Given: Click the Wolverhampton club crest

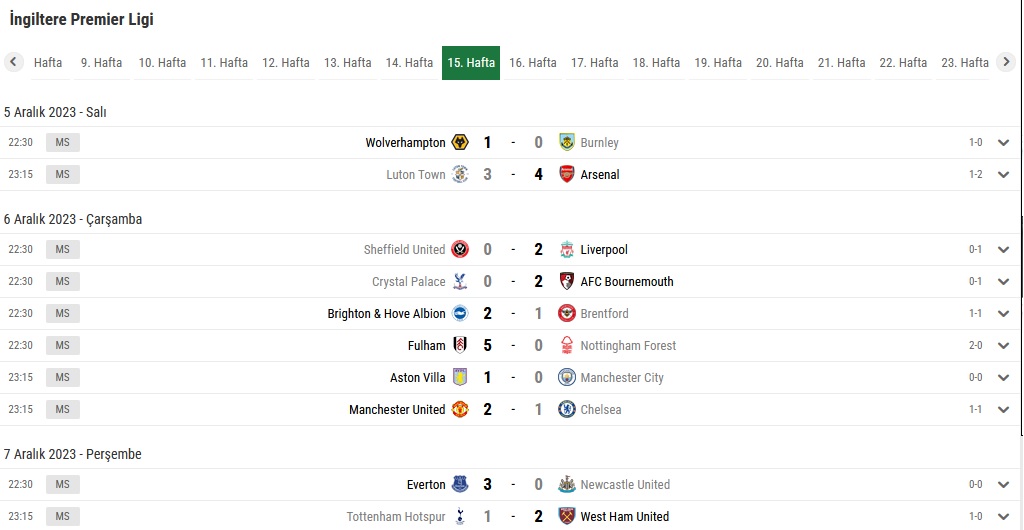Looking at the screenshot, I should click(460, 142).
